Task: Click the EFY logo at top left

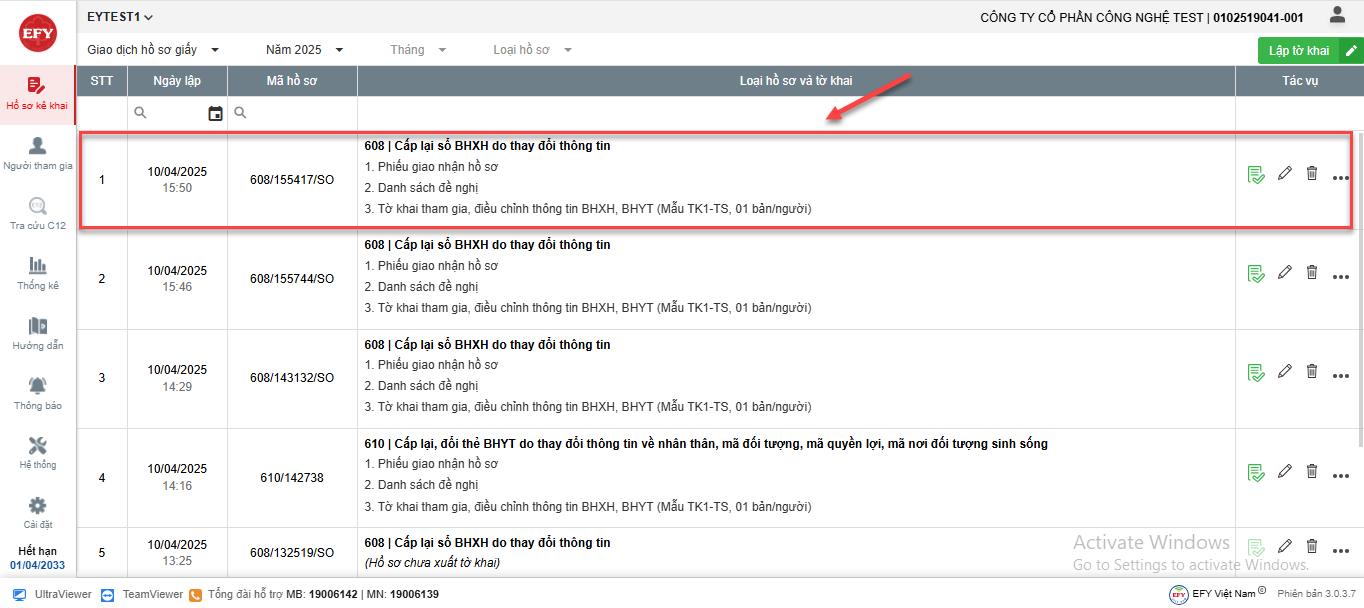Action: (38, 33)
